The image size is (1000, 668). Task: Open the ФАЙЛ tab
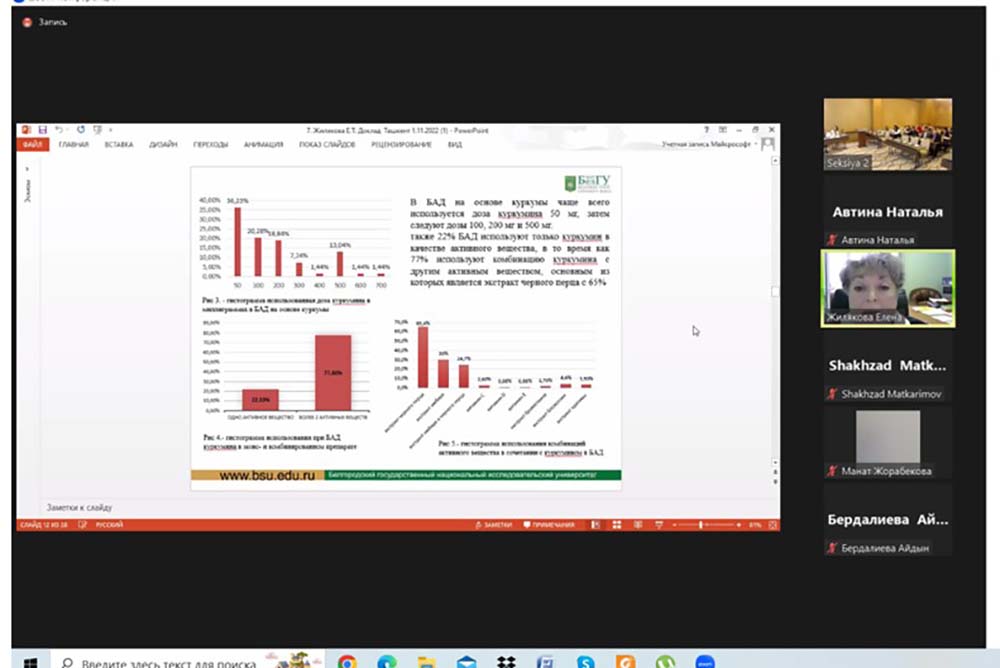31,145
